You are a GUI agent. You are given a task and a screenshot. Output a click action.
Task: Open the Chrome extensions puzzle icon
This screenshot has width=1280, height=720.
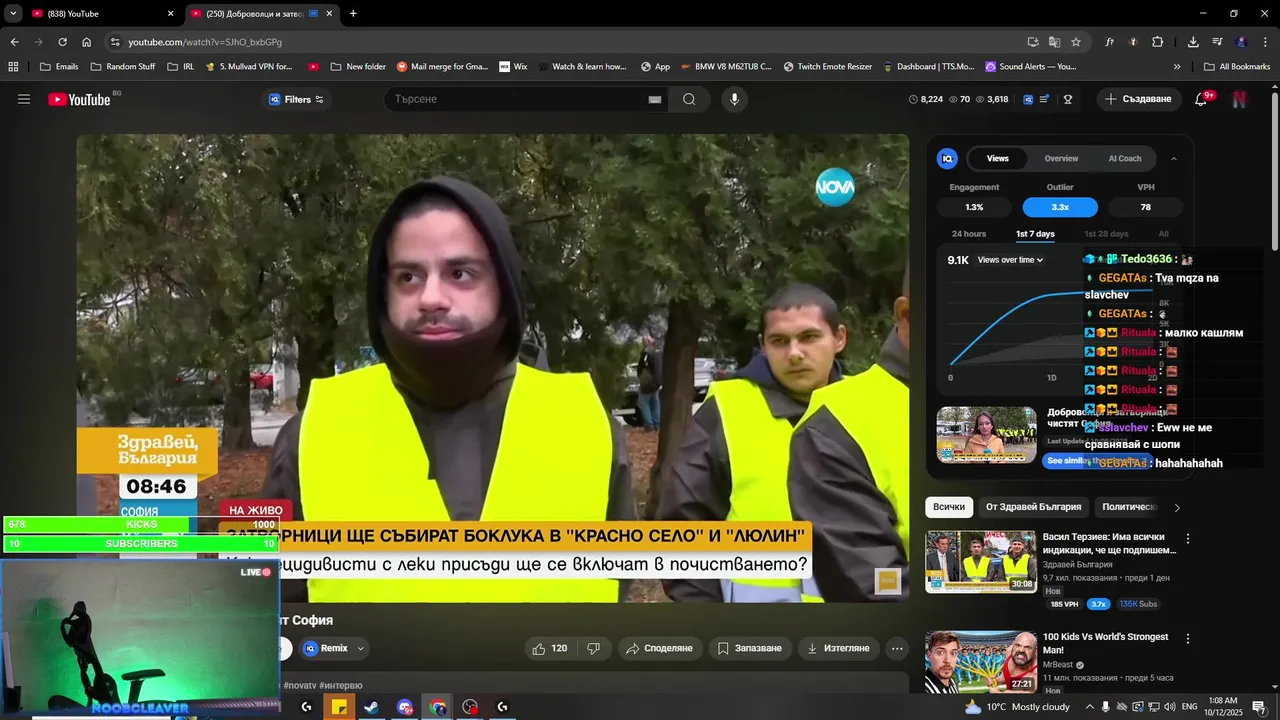point(1157,42)
